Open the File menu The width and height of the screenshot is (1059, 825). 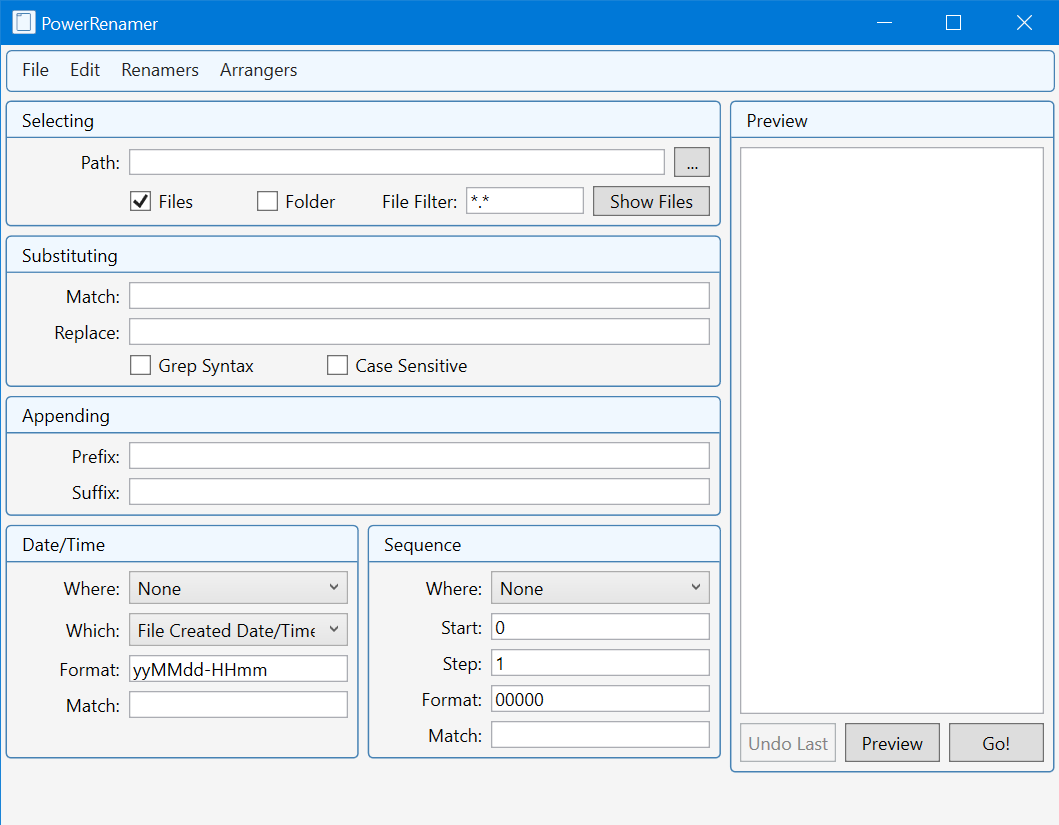point(35,70)
